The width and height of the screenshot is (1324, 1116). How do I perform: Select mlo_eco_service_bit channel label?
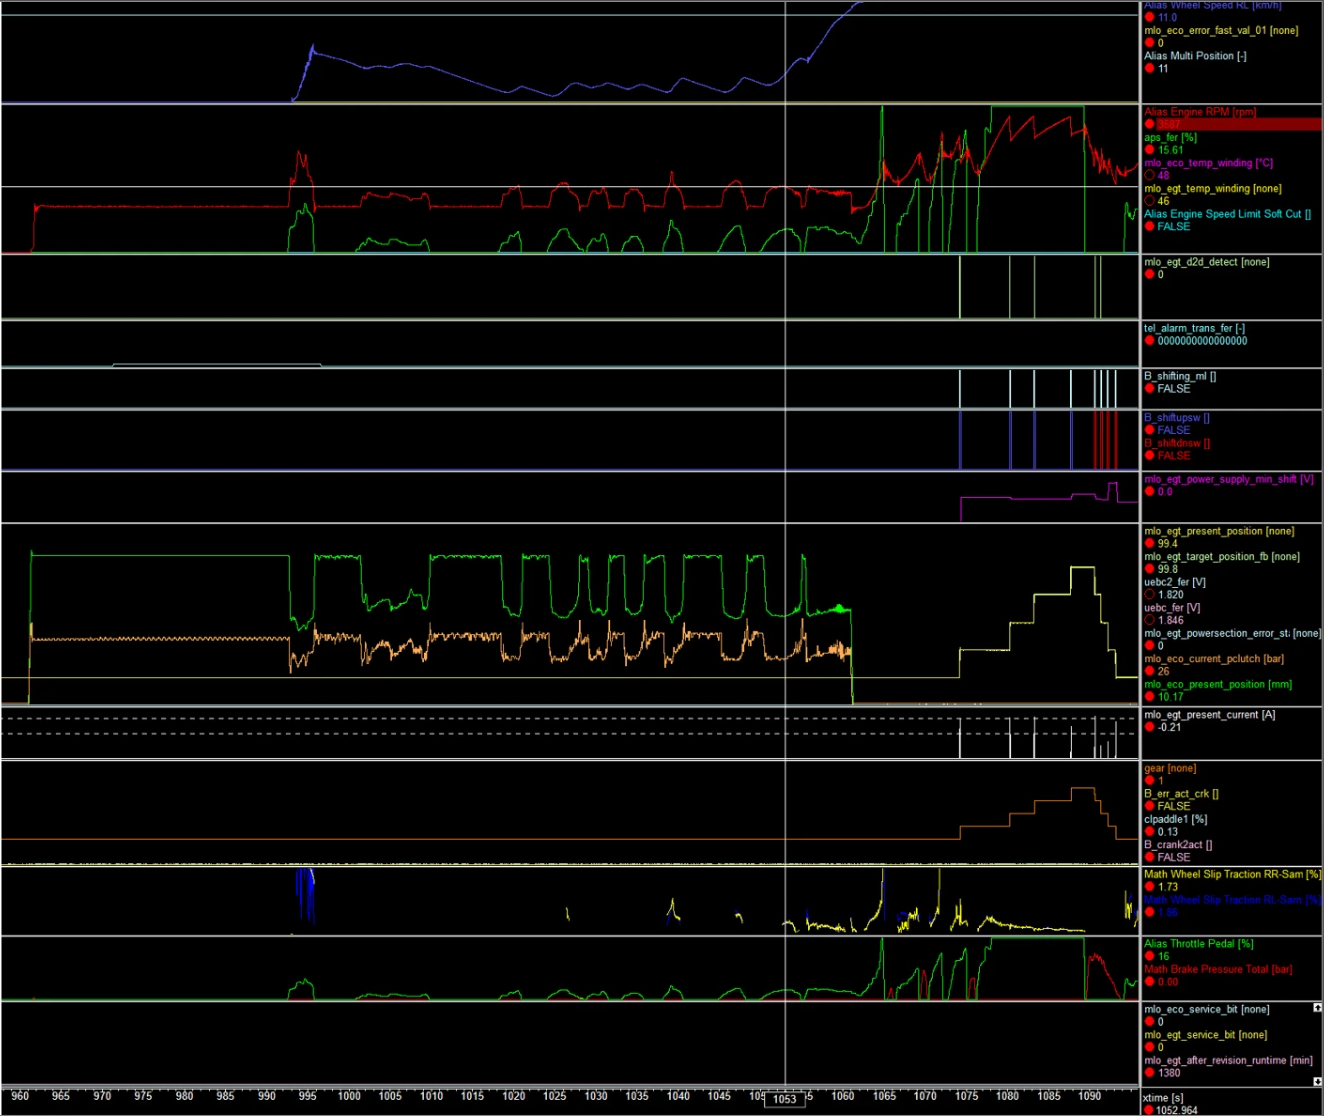(1206, 1010)
